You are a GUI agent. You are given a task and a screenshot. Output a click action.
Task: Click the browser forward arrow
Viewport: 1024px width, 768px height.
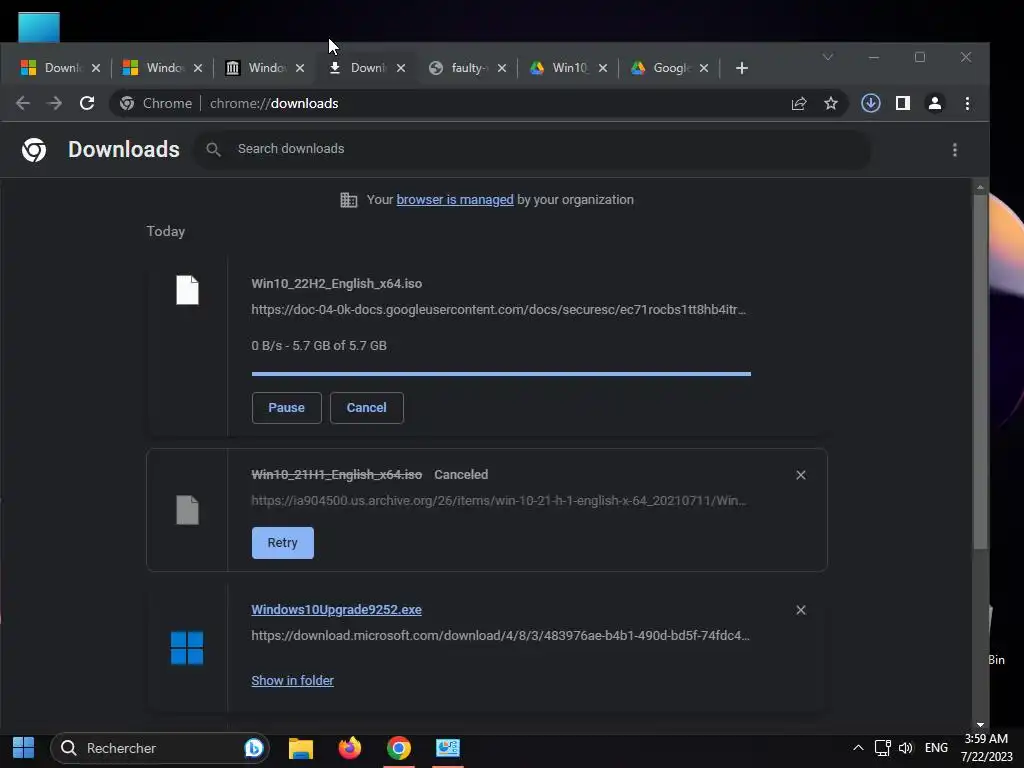tap(55, 103)
